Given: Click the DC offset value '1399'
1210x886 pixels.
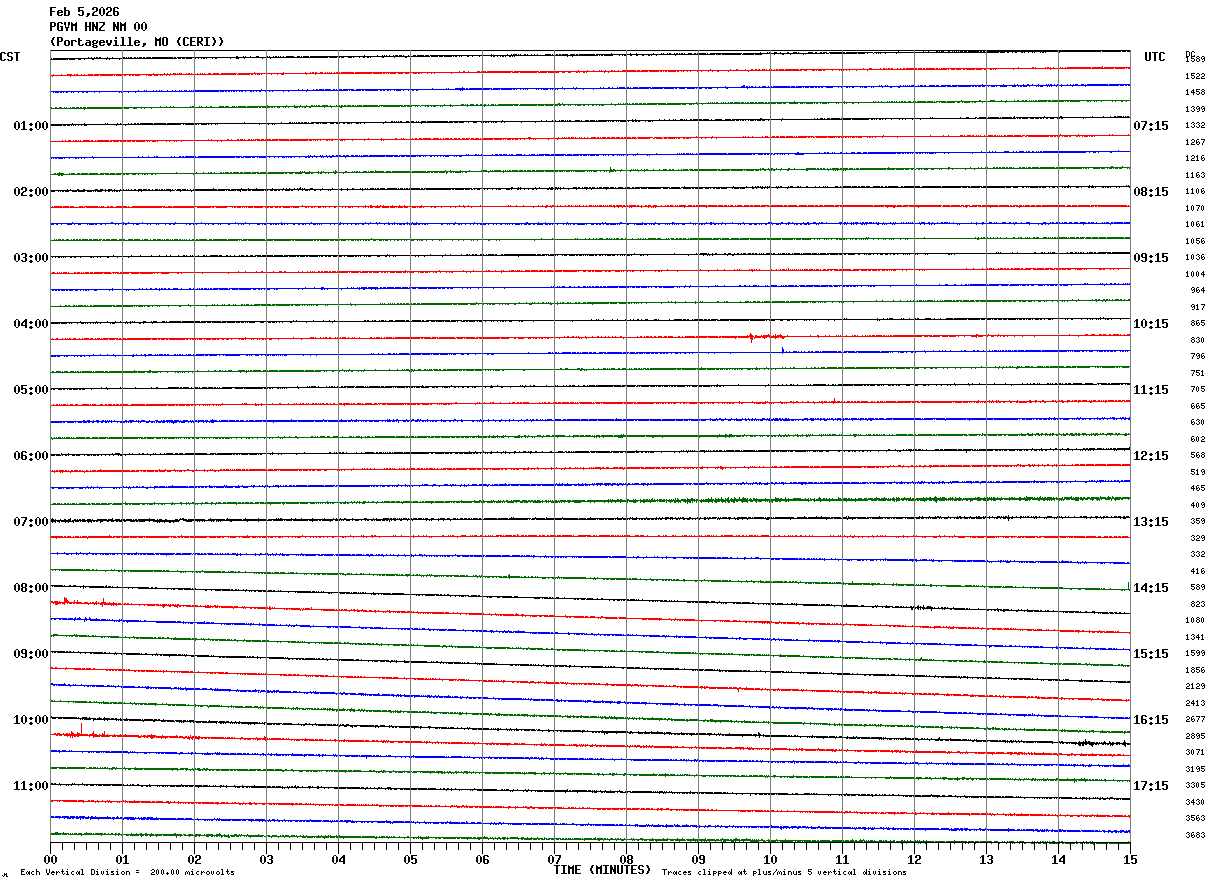Looking at the screenshot, I should [1195, 109].
